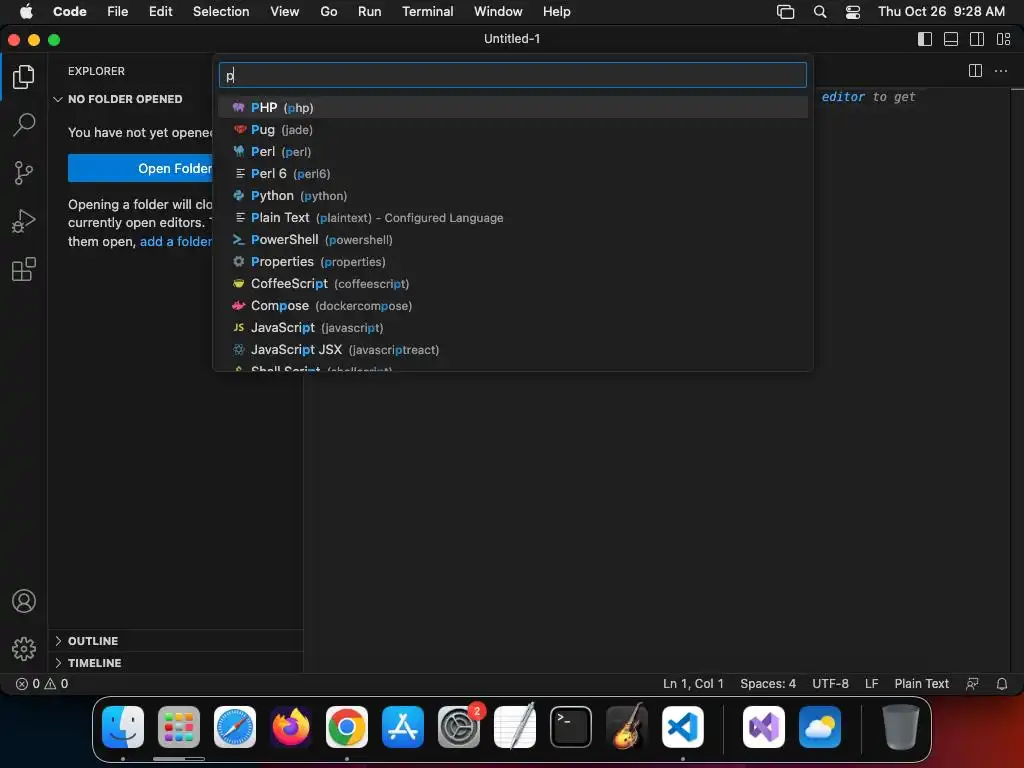Open the File menu
1024x768 pixels.
pos(118,12)
